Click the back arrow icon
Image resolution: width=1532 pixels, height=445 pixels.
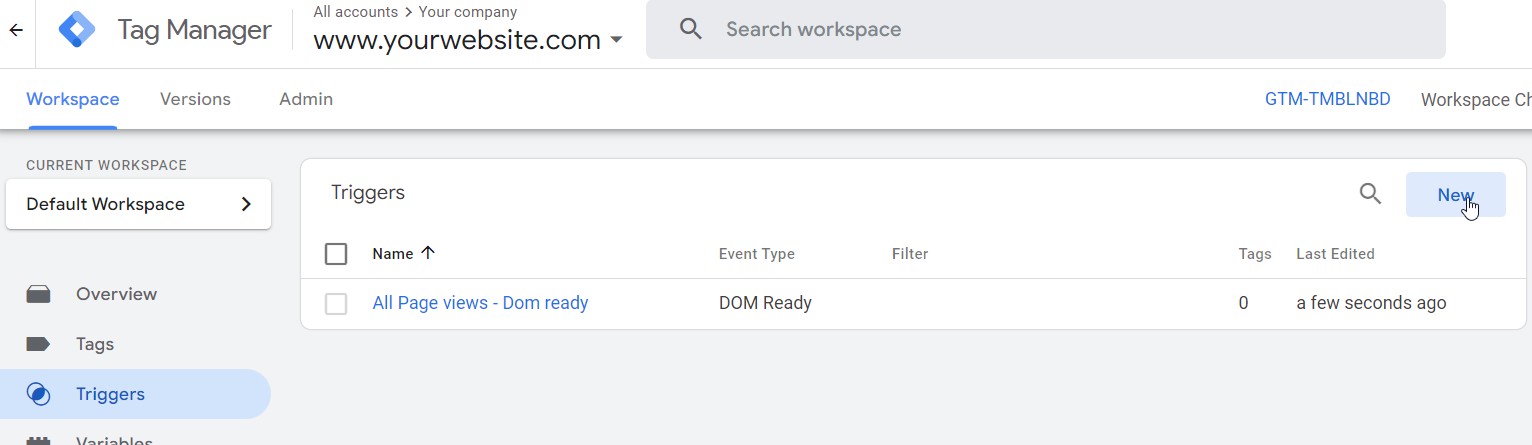click(x=16, y=30)
